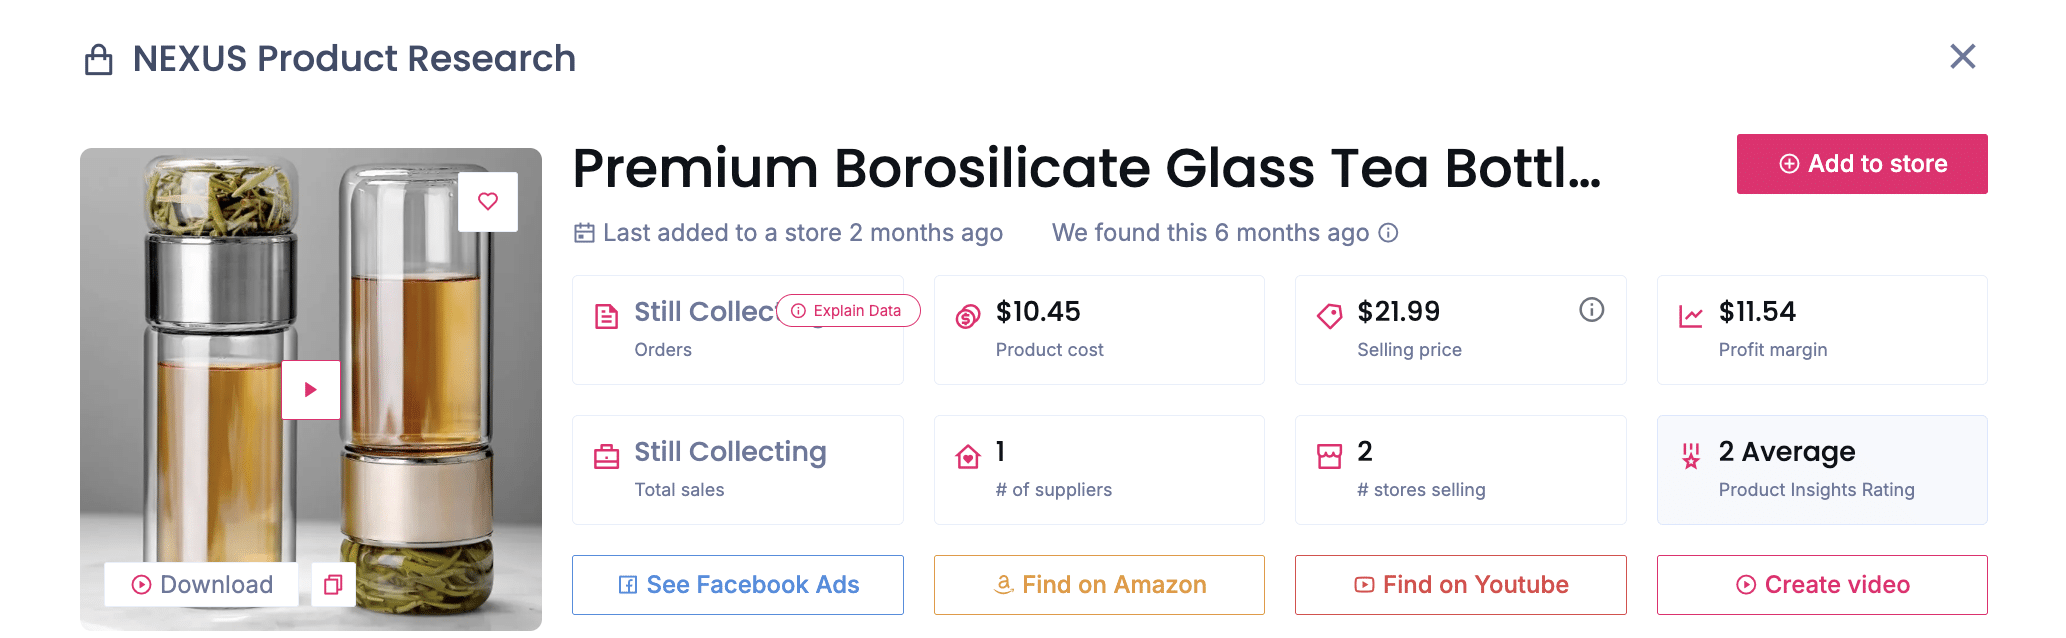Click the Profit margin chart icon

(1691, 317)
